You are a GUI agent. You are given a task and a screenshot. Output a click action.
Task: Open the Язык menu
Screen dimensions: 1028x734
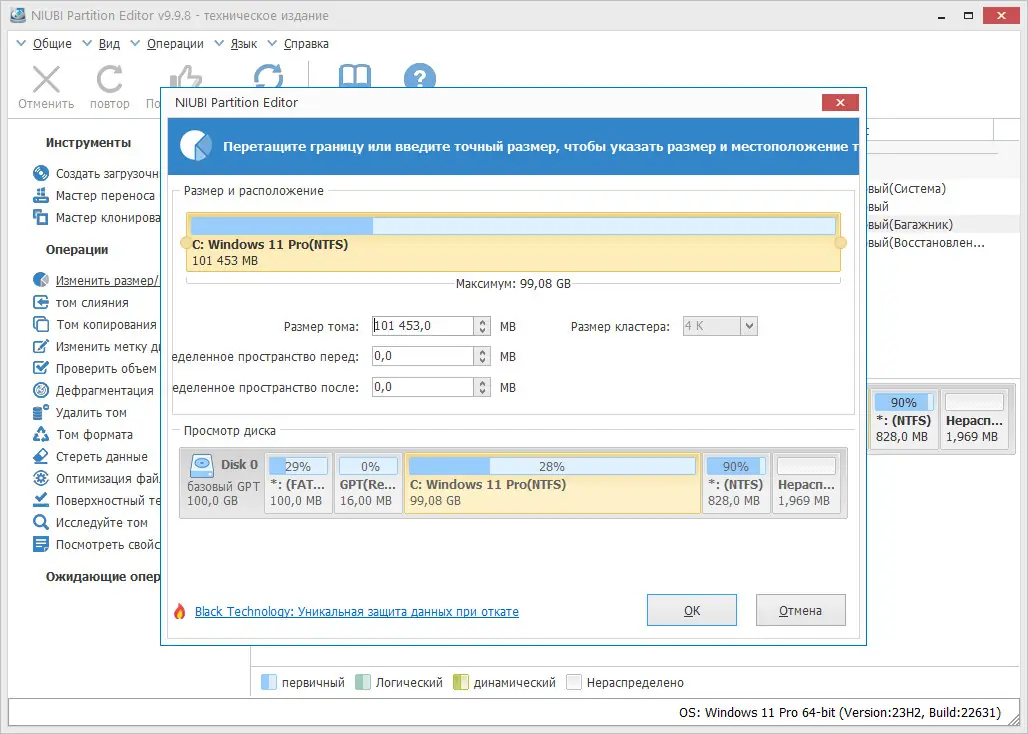[245, 43]
